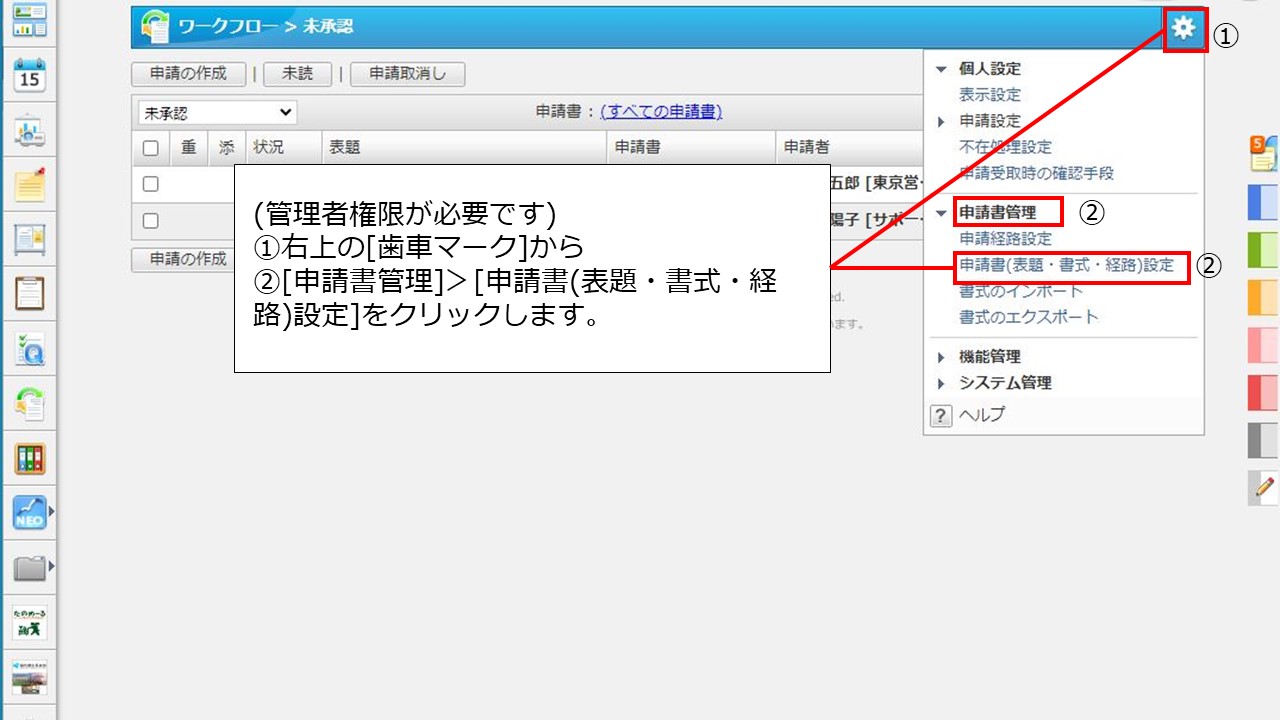Click ワークフロー in the breadcrumb title
The image size is (1280, 720).
tap(229, 27)
